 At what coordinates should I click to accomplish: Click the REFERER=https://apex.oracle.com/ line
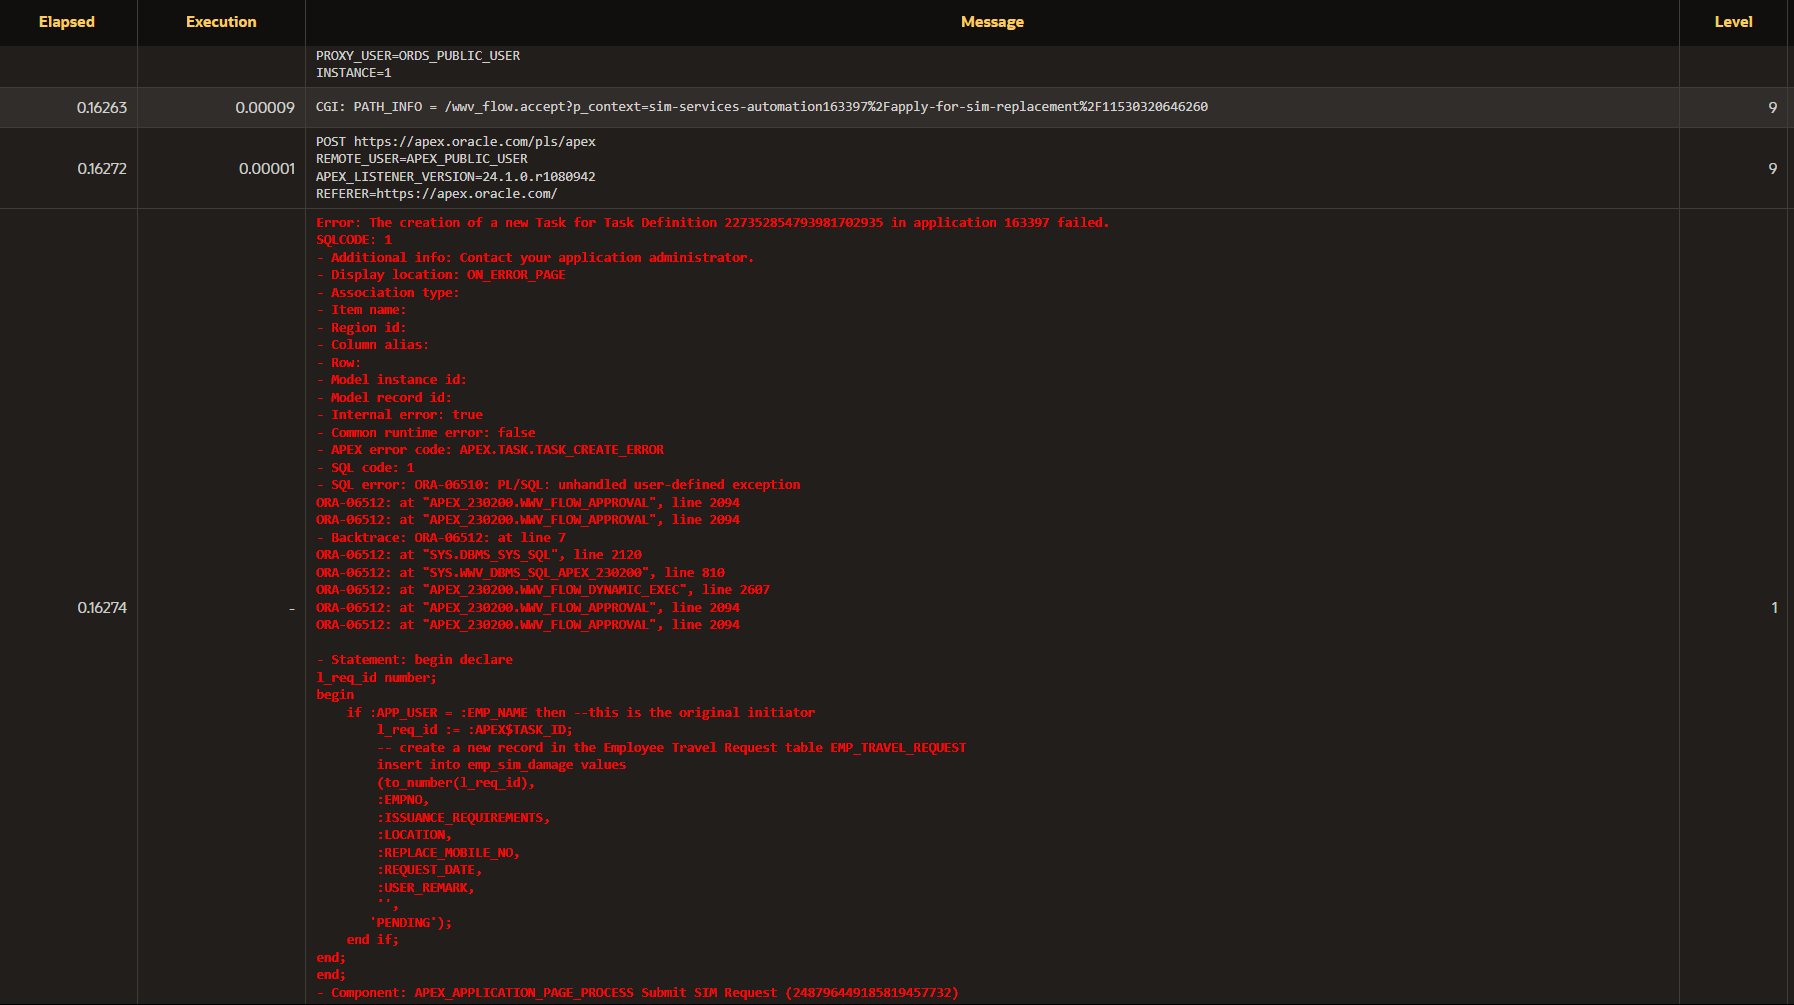coord(436,194)
